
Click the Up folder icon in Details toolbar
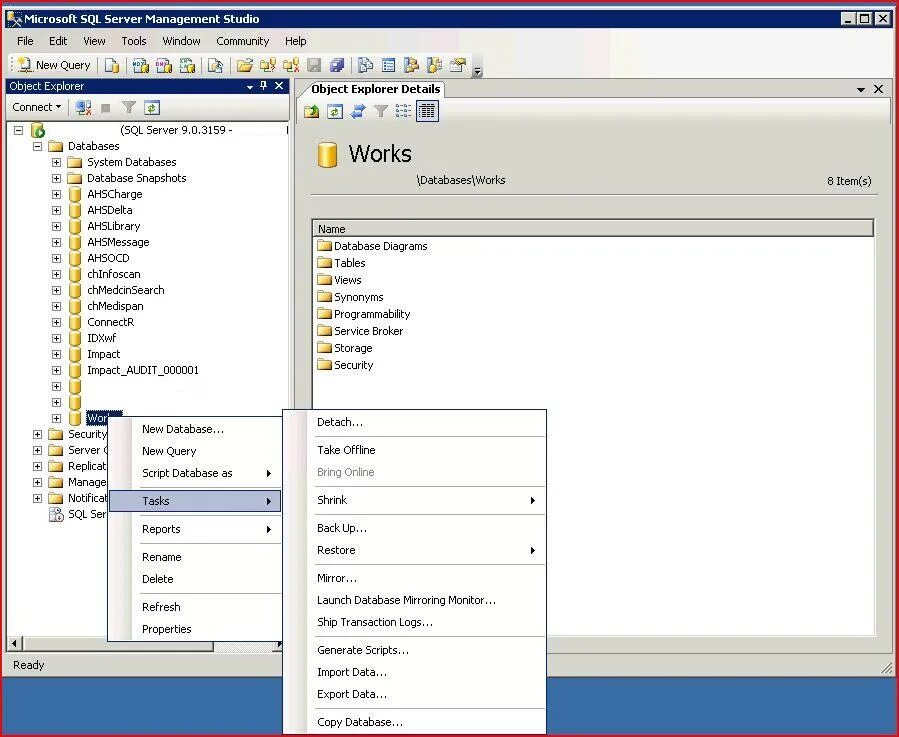[x=311, y=111]
